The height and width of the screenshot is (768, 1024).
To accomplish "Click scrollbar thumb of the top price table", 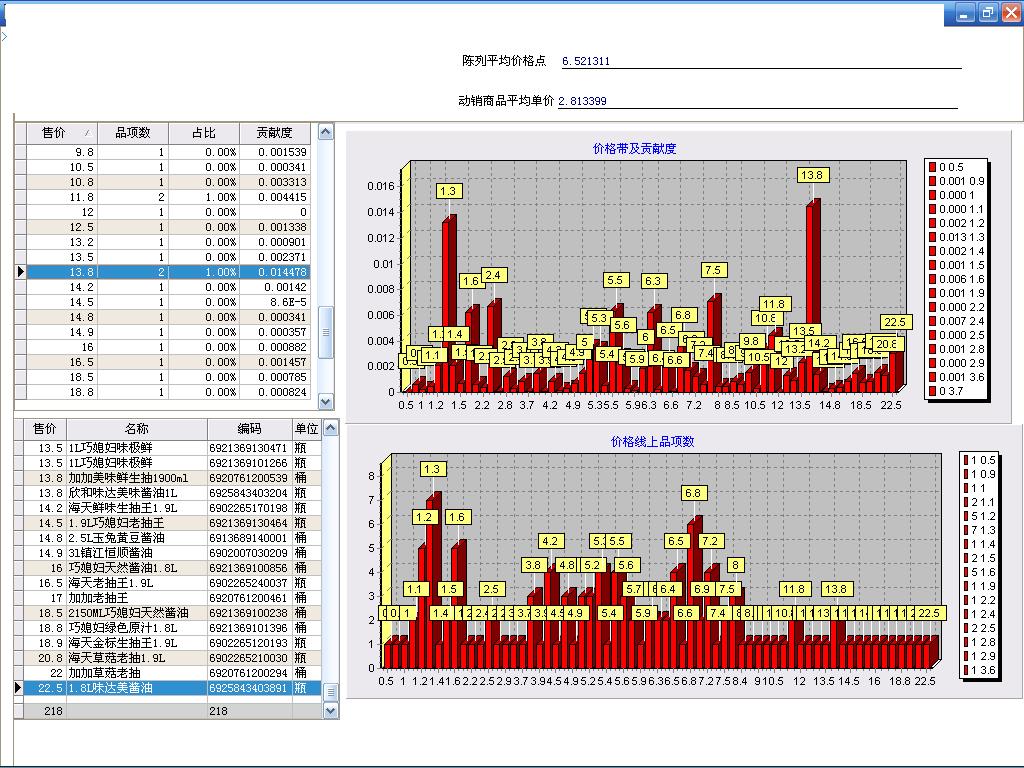I will [325, 332].
